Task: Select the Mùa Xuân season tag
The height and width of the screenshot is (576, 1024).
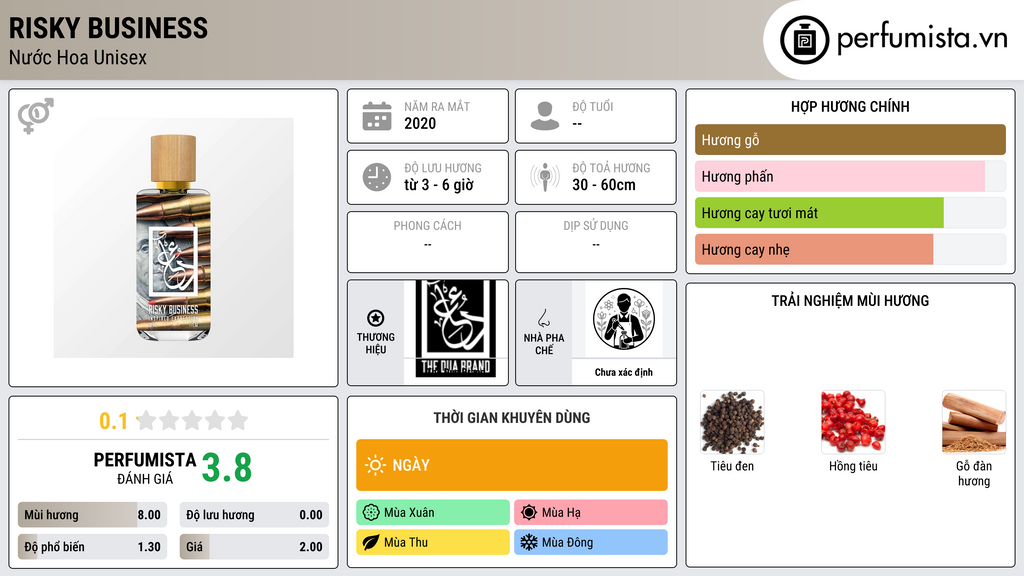Action: [433, 513]
